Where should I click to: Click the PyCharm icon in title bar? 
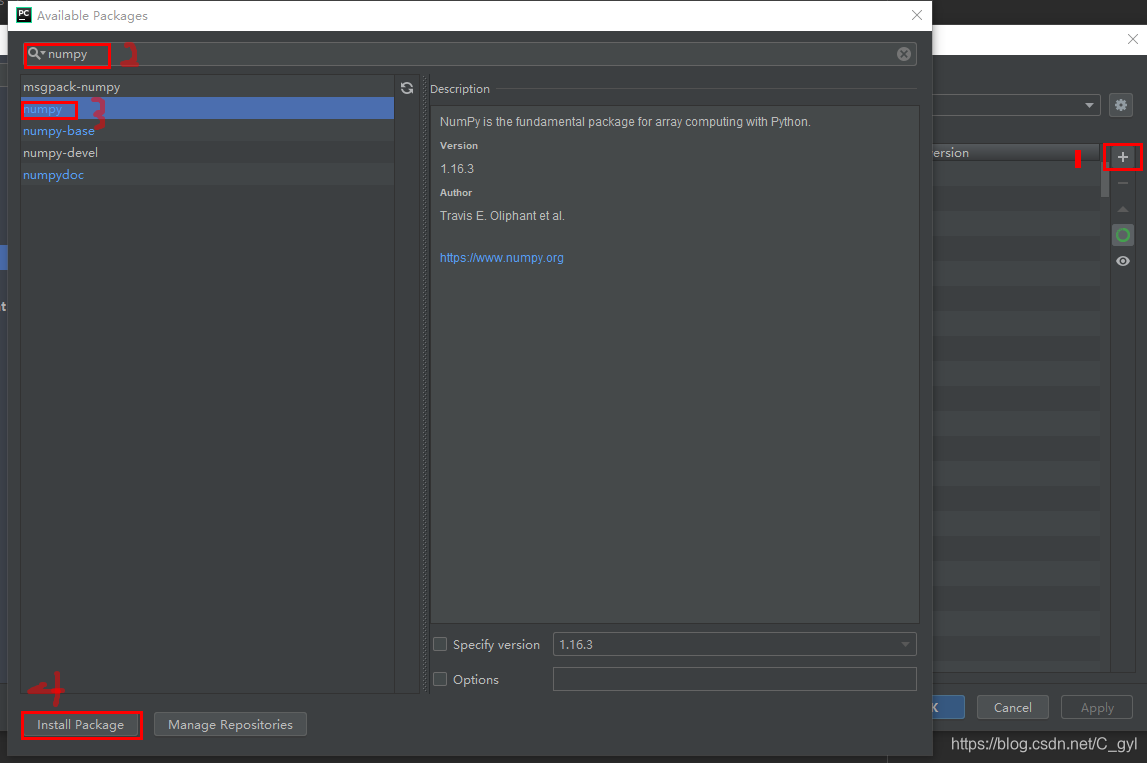pos(23,15)
